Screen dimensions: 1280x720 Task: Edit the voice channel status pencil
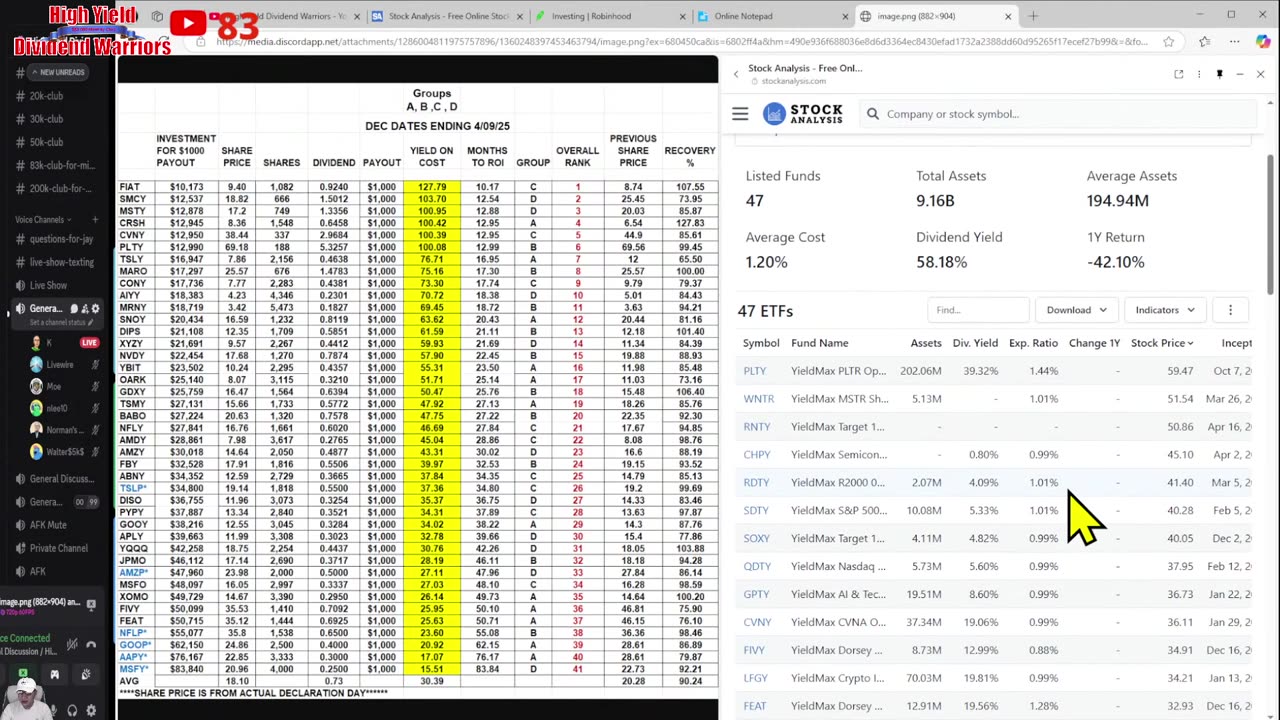(91, 322)
